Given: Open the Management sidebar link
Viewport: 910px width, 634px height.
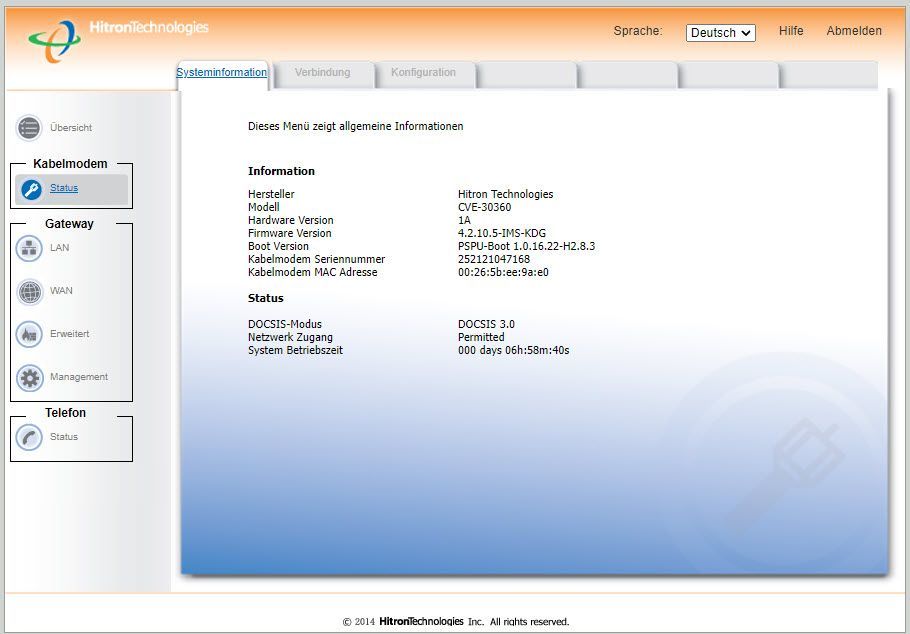Looking at the screenshot, I should (79, 377).
